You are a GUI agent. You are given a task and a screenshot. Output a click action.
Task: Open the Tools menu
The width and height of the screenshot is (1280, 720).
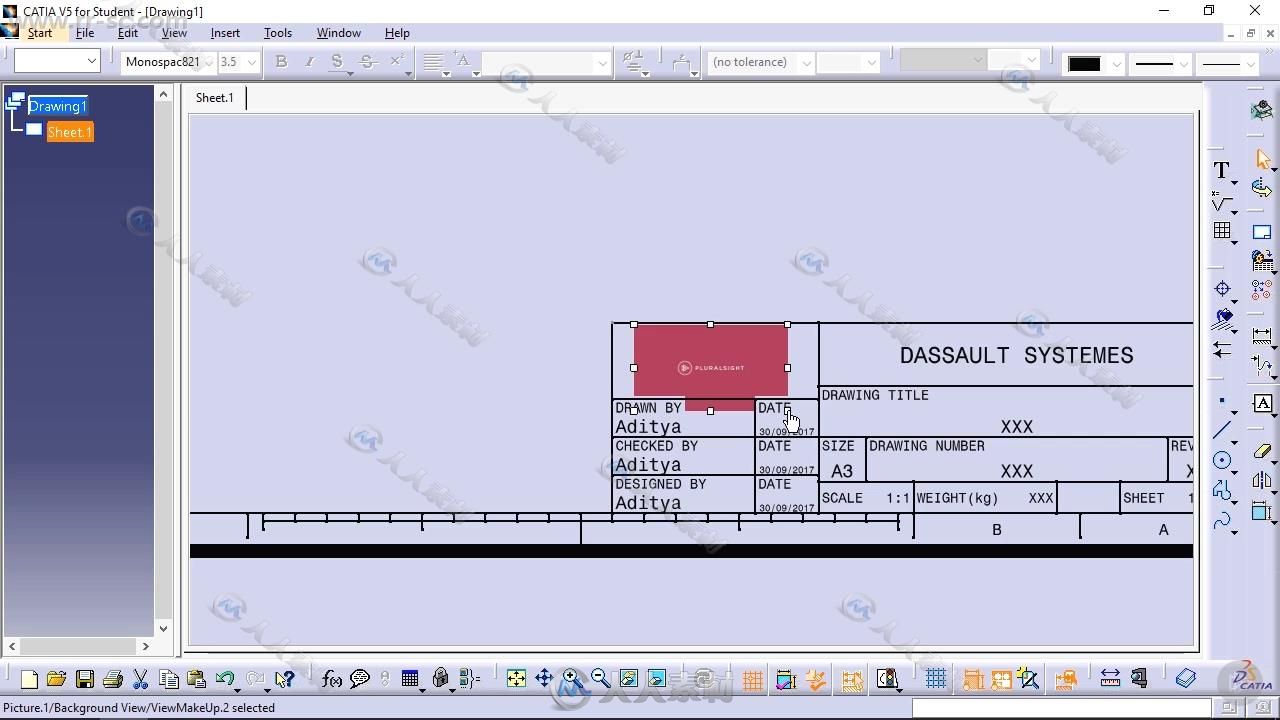[278, 33]
